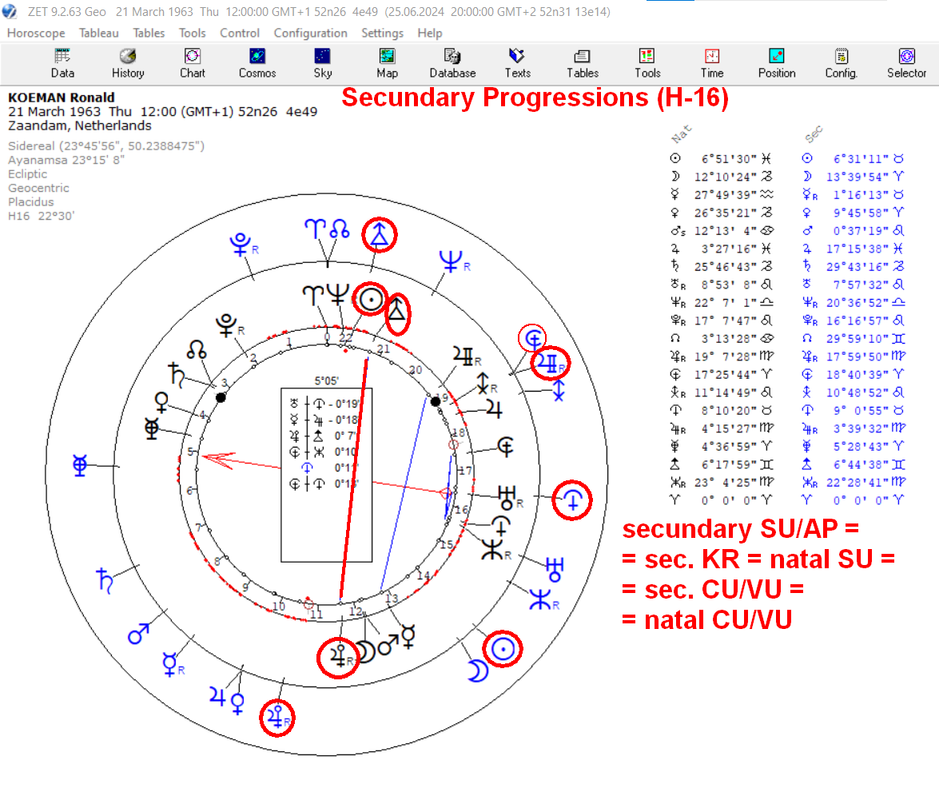Open the Control menu
The width and height of the screenshot is (939, 800).
click(240, 33)
